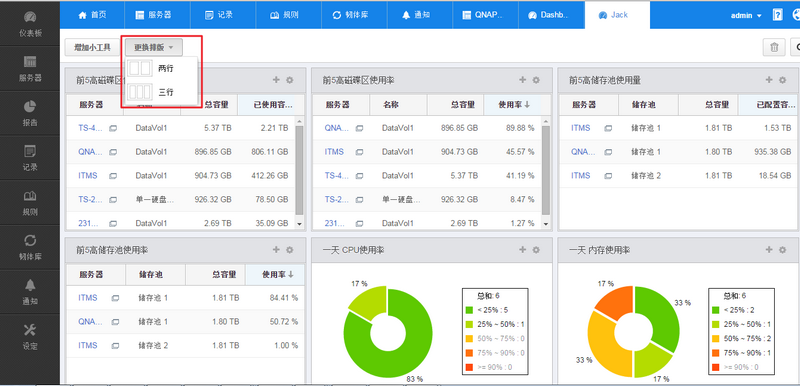This screenshot has height=386, width=800.
Task: Switch to the 规则 top tab
Action: pos(289,15)
